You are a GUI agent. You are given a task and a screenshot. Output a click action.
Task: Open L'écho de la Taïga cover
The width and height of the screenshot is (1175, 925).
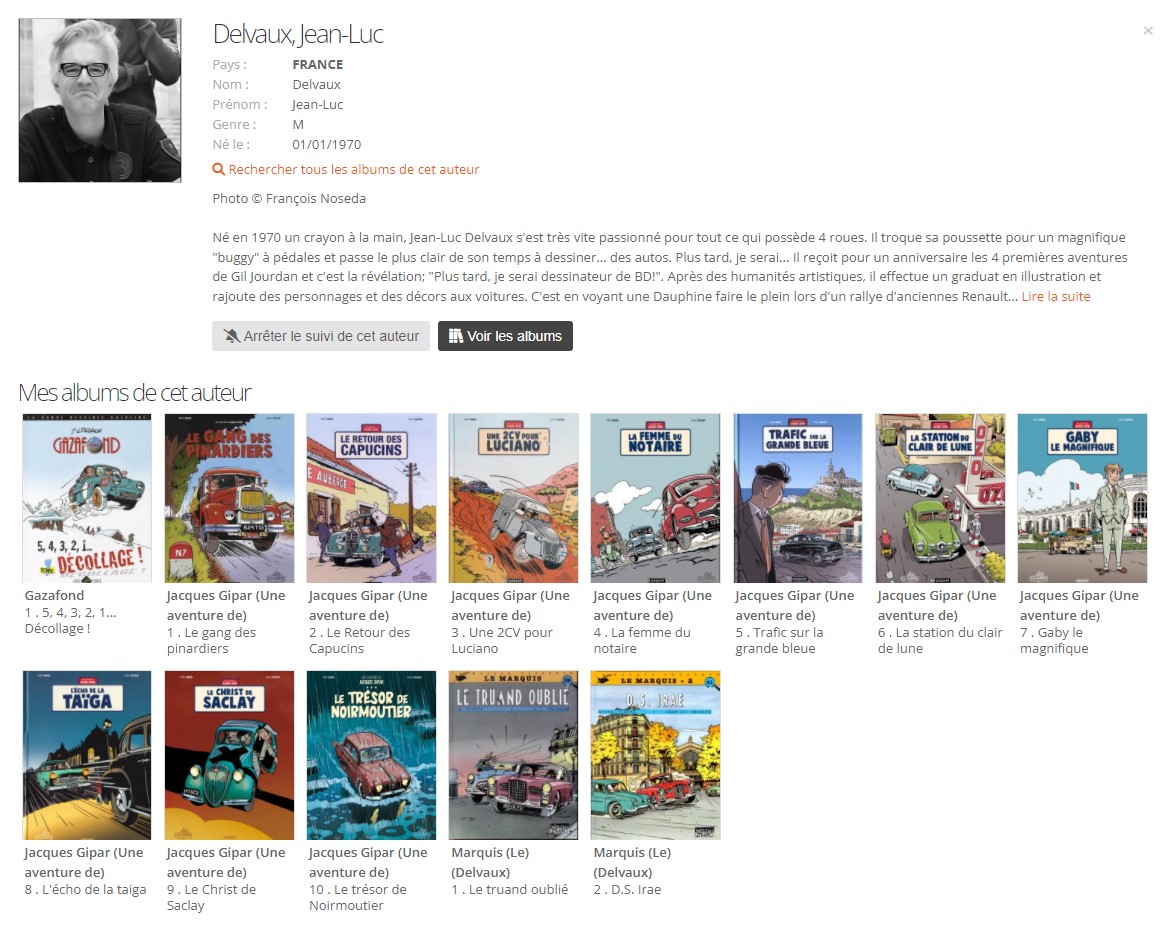(x=87, y=756)
